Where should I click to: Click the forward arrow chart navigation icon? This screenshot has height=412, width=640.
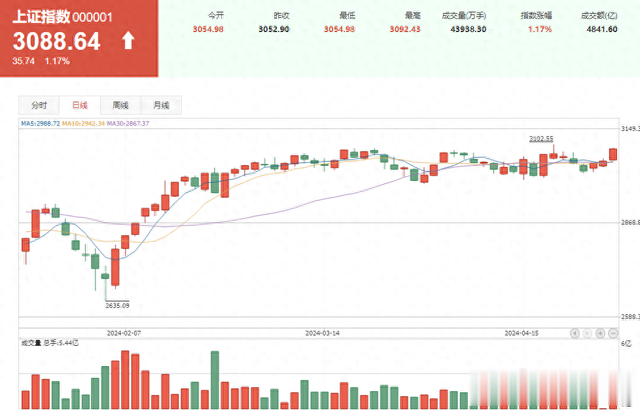point(587,333)
